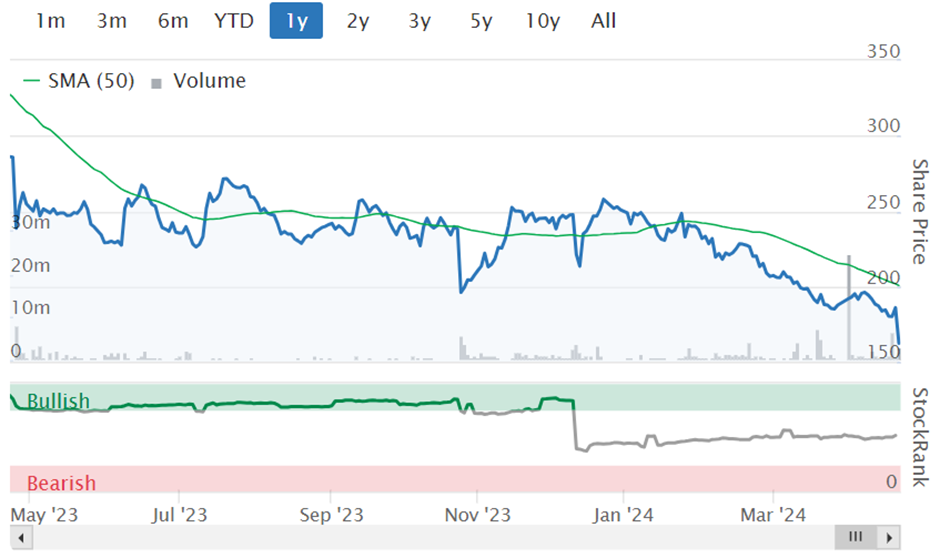This screenshot has height=558, width=940.
Task: Click the Jan '24 axis label
Action: point(623,515)
